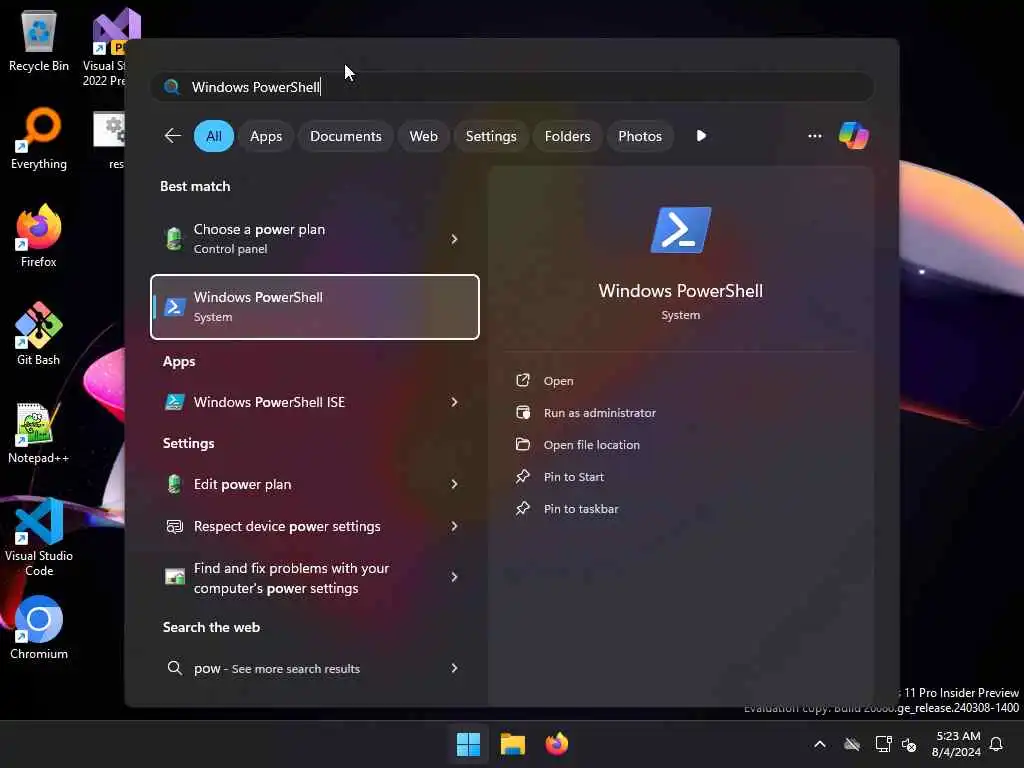Open the clock and date in taskbar
This screenshot has width=1024, height=768.
957,744
